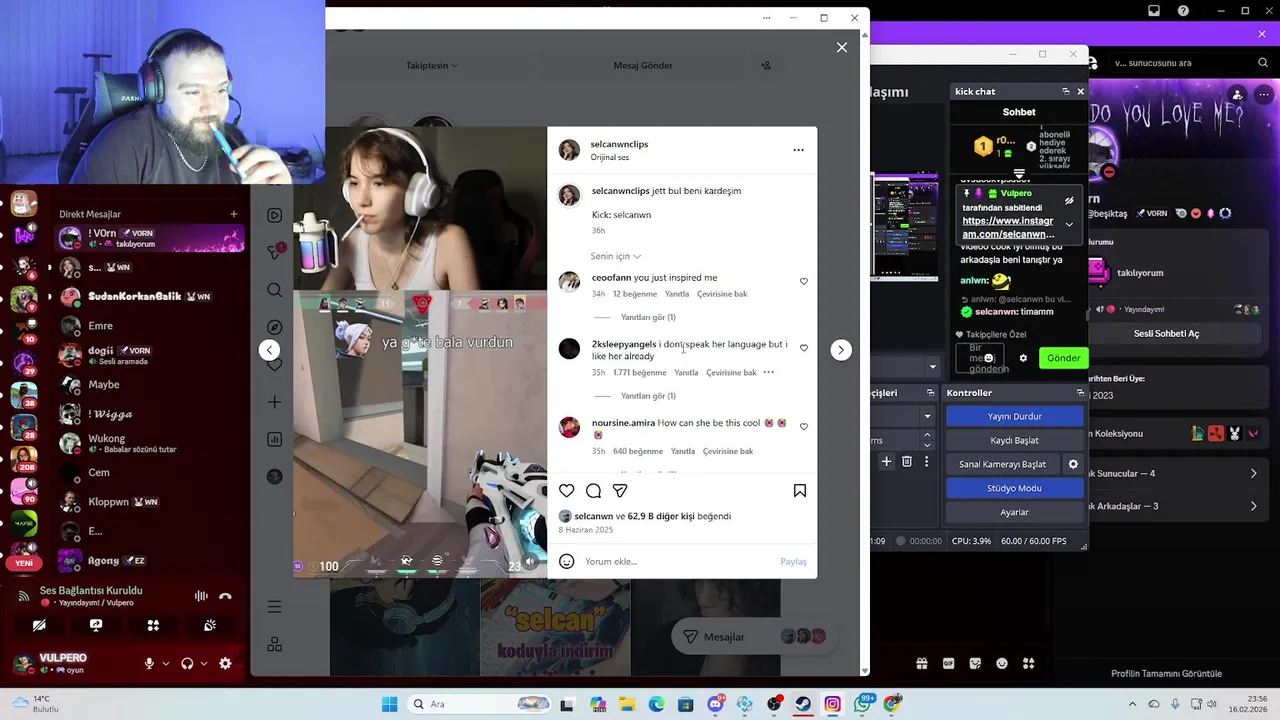This screenshot has height=720, width=1280.
Task: Open the Explore compass icon in the Instagram sidebar
Action: (x=275, y=327)
